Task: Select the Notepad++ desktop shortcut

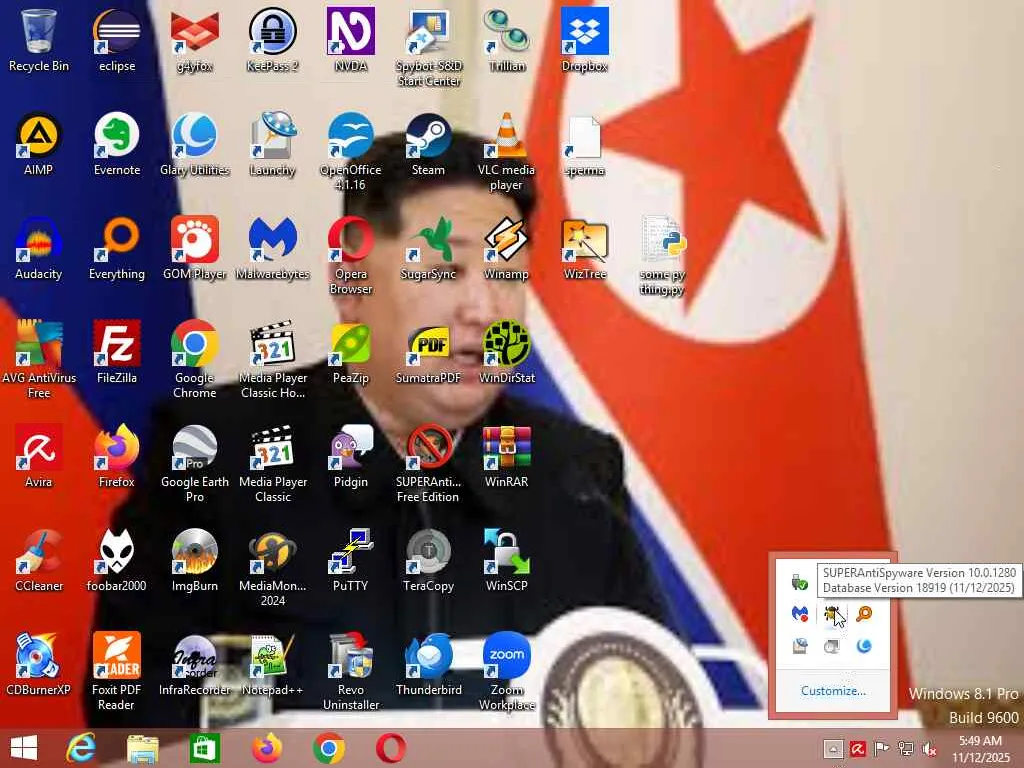Action: click(x=272, y=664)
